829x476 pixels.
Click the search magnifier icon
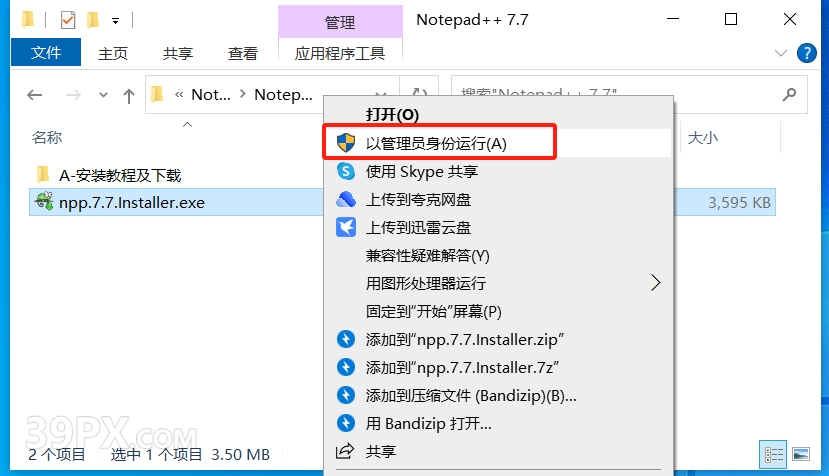789,95
